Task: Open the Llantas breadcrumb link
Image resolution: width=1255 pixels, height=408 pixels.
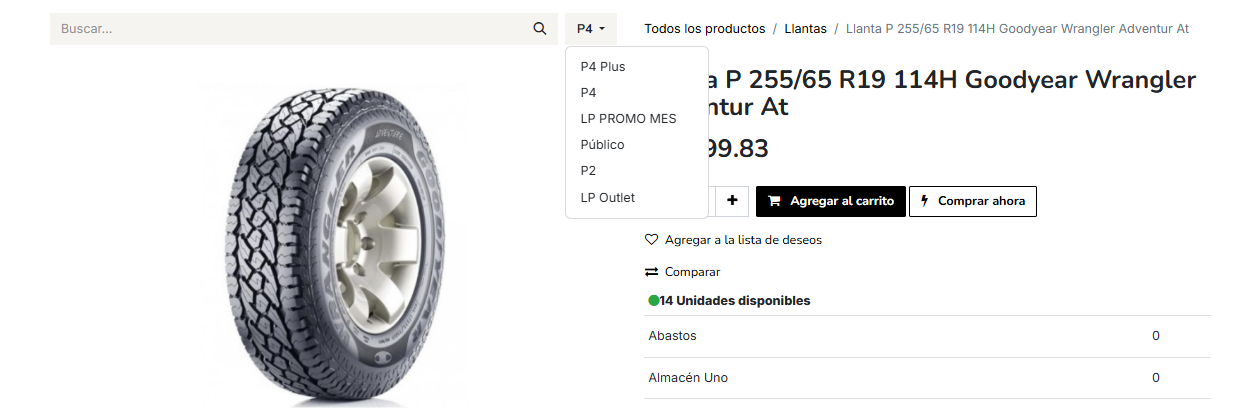Action: click(x=805, y=29)
